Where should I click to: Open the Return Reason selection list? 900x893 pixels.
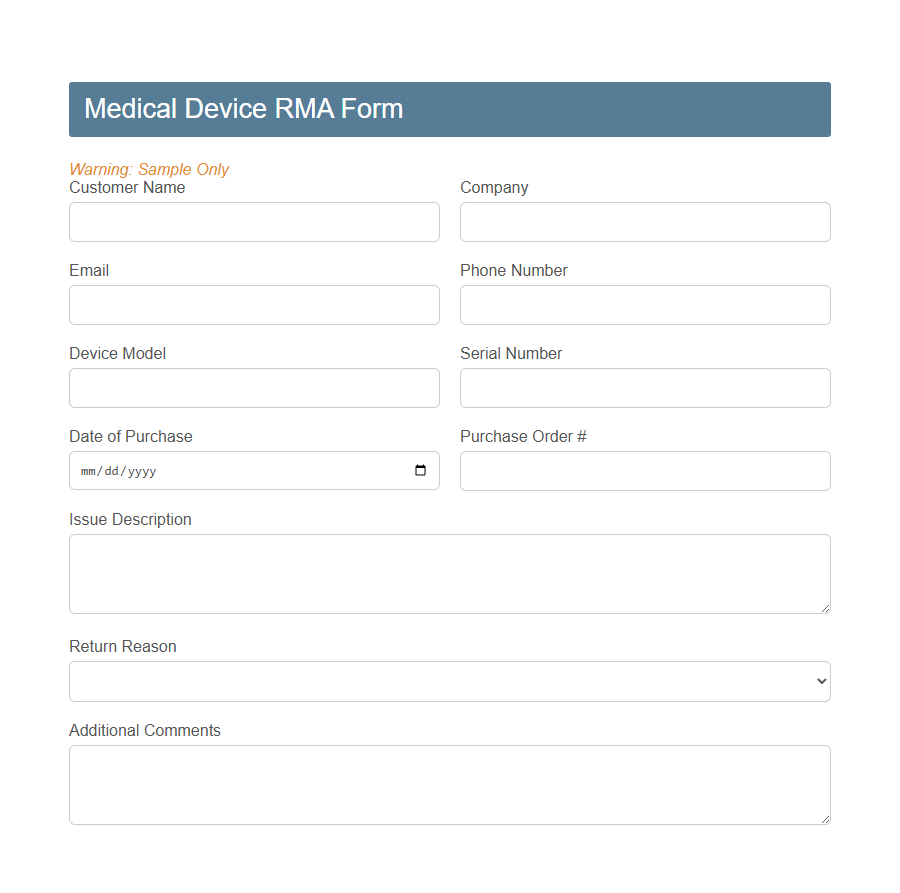point(450,681)
